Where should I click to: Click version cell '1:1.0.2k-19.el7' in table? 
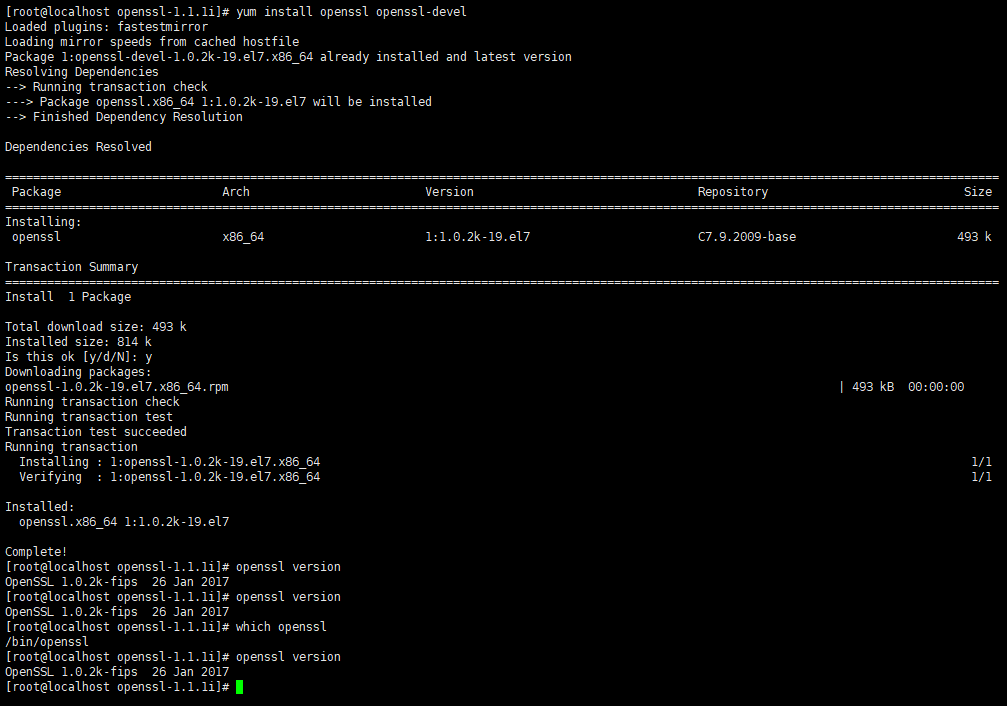coord(478,236)
